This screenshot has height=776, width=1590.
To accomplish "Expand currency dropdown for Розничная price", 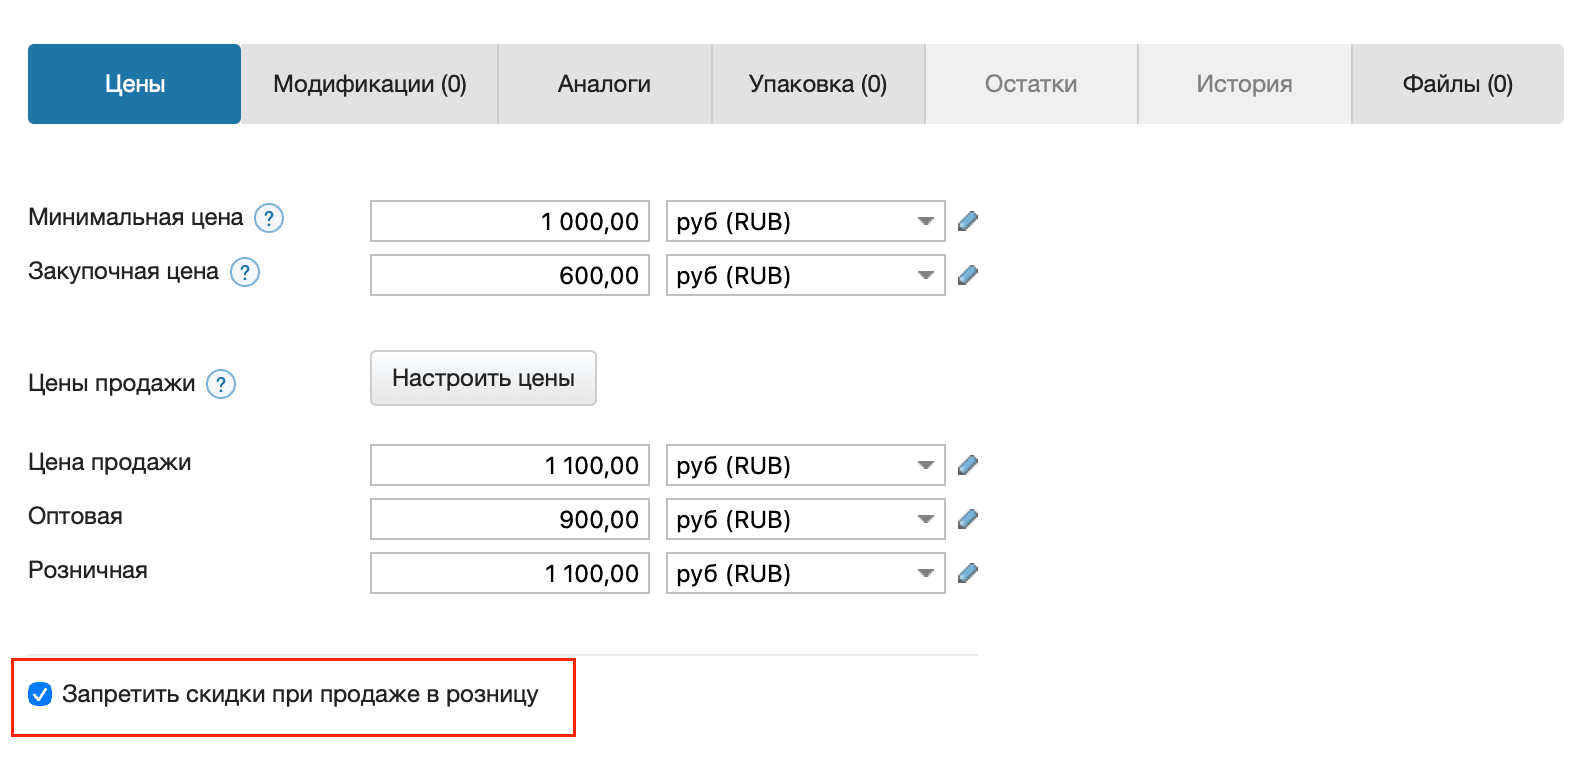I will click(805, 573).
